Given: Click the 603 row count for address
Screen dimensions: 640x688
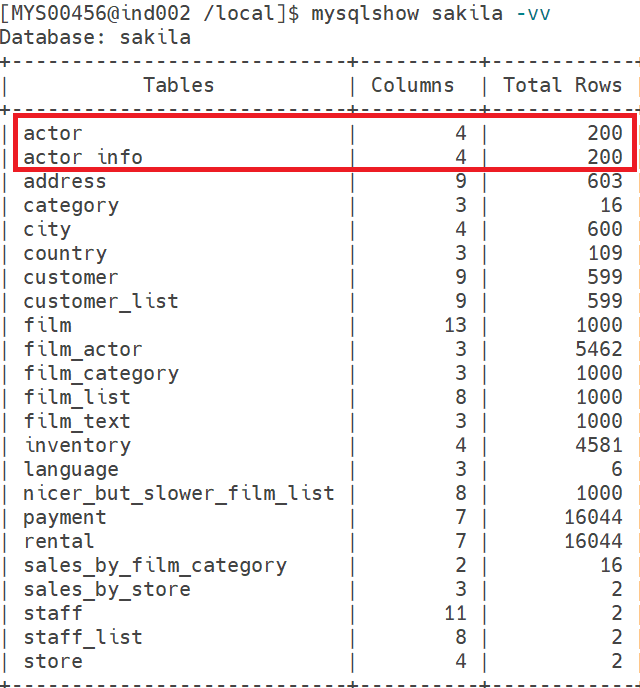Looking at the screenshot, I should [605, 181].
